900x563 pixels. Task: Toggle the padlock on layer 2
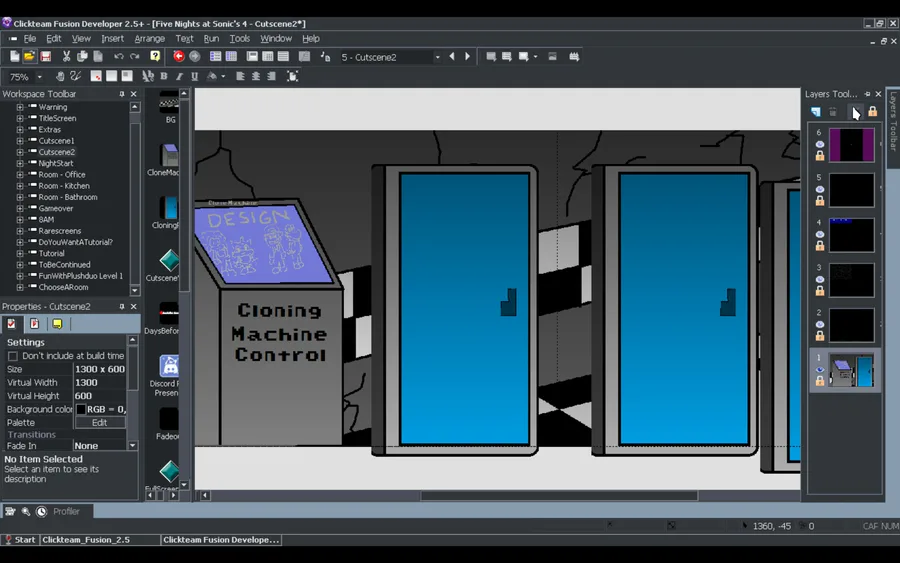click(x=820, y=336)
